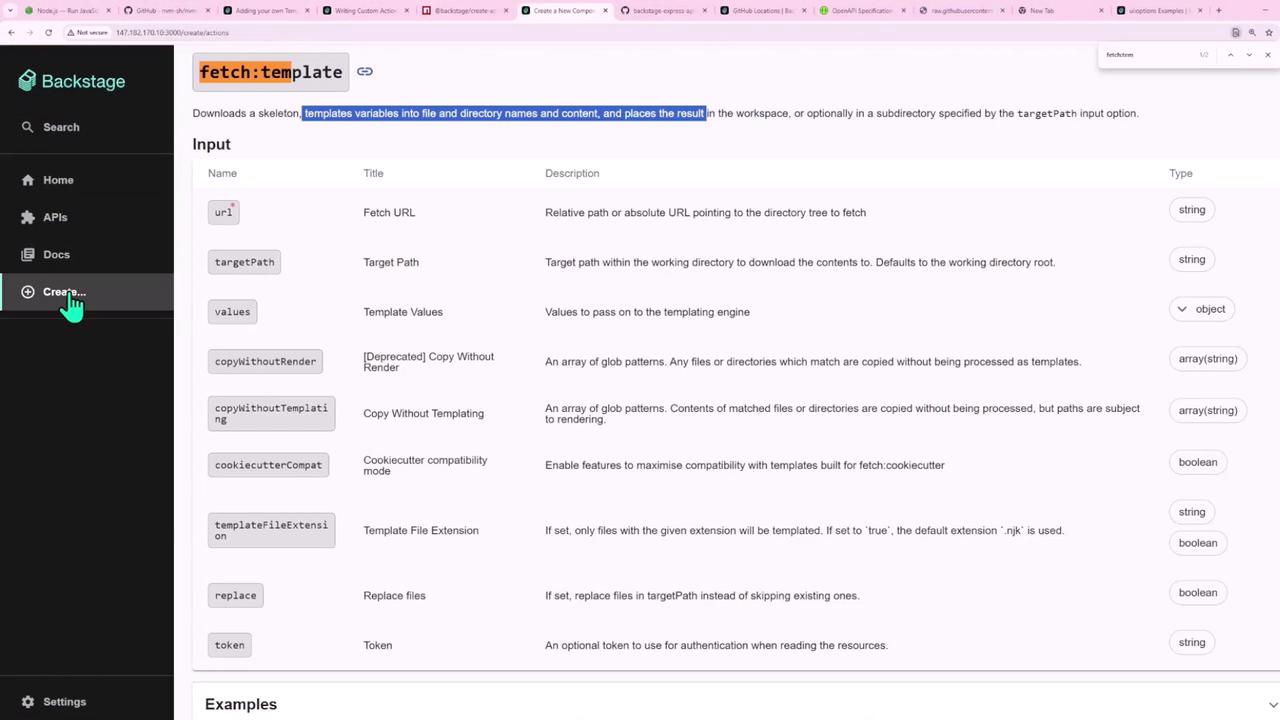The height and width of the screenshot is (720, 1280).
Task: Go forward in browser history
Action: (30, 32)
